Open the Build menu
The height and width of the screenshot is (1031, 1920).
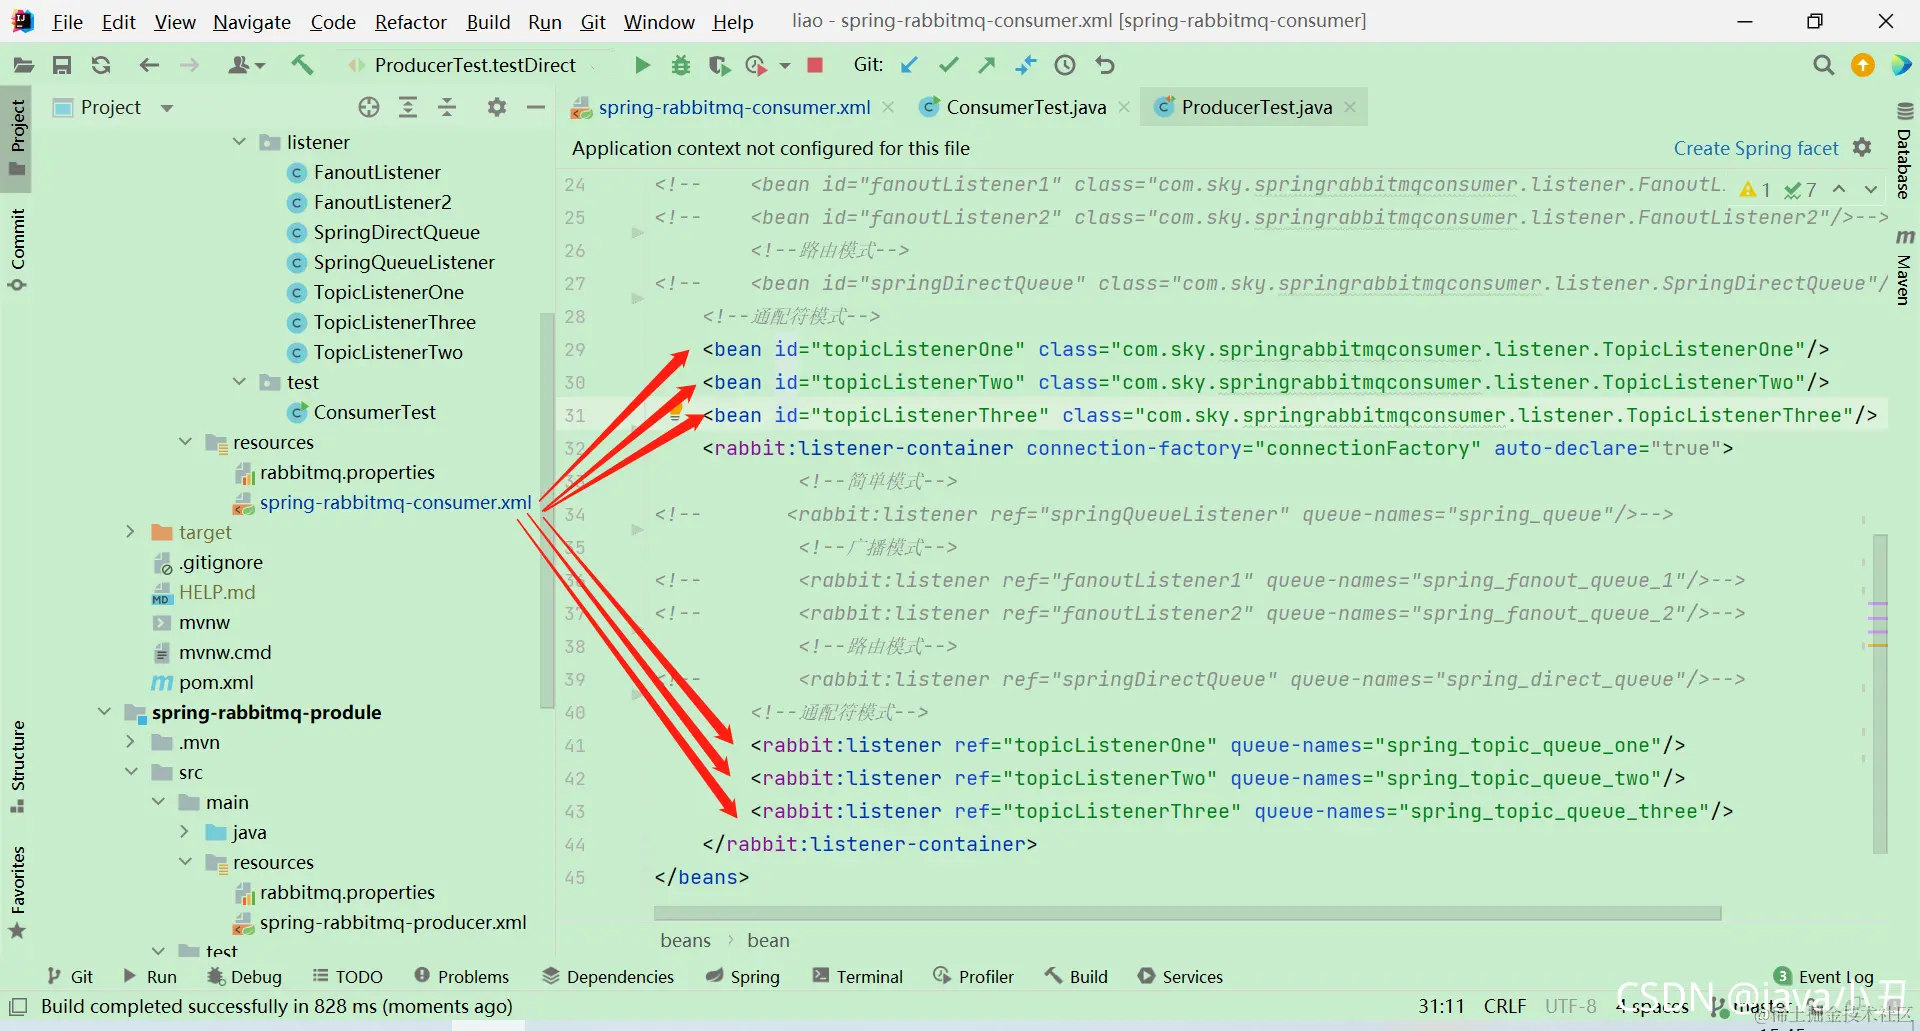[488, 21]
